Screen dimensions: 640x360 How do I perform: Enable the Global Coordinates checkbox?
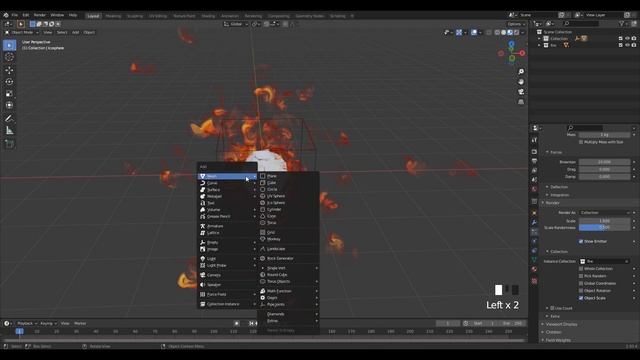(581, 283)
